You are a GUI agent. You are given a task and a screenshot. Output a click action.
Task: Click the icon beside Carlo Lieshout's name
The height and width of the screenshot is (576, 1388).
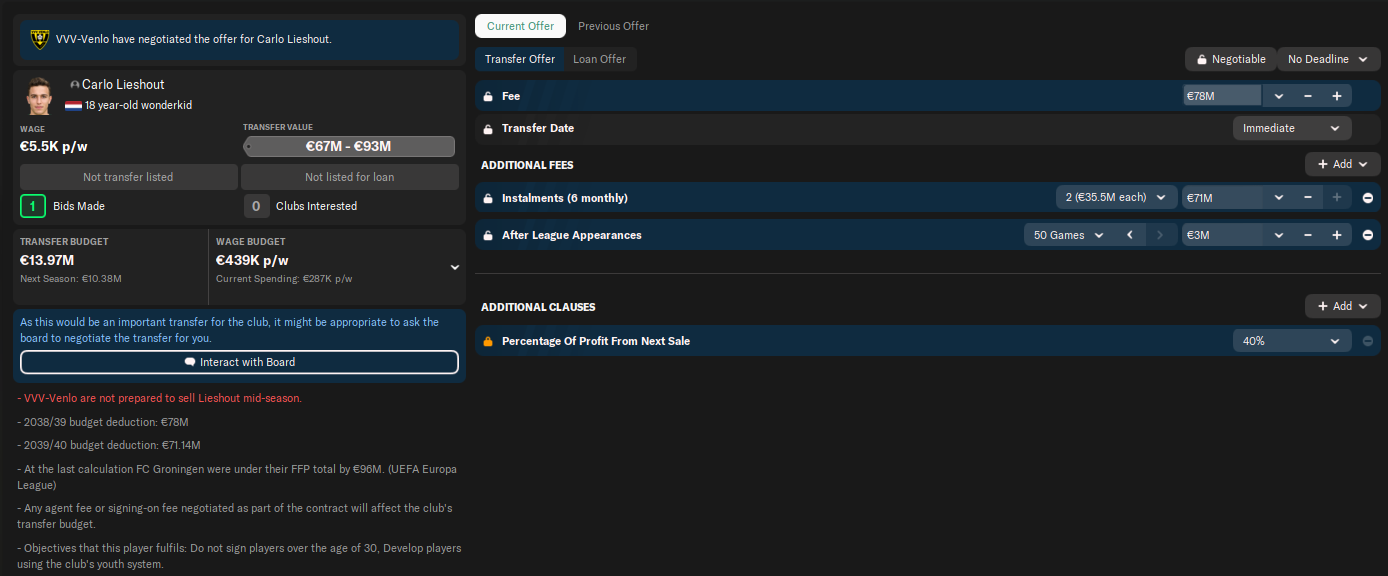point(75,85)
